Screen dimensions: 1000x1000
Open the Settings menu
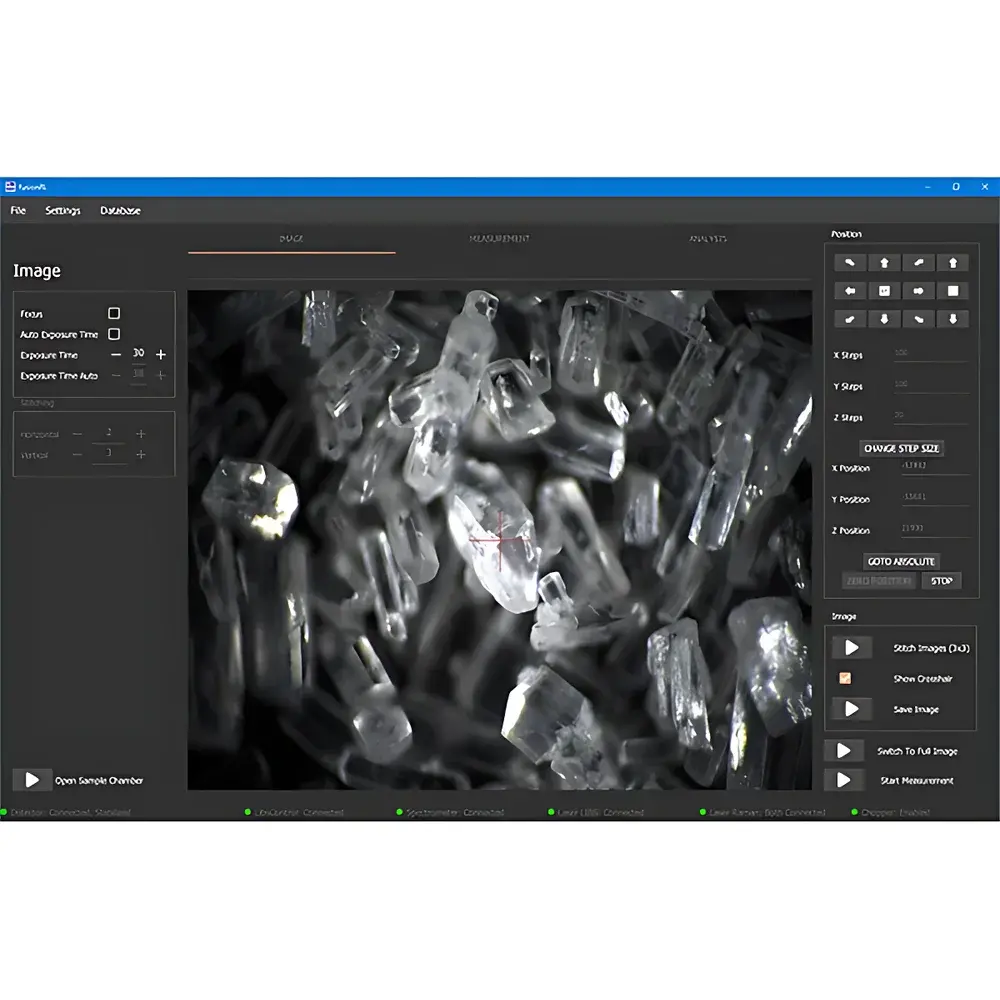tap(63, 211)
